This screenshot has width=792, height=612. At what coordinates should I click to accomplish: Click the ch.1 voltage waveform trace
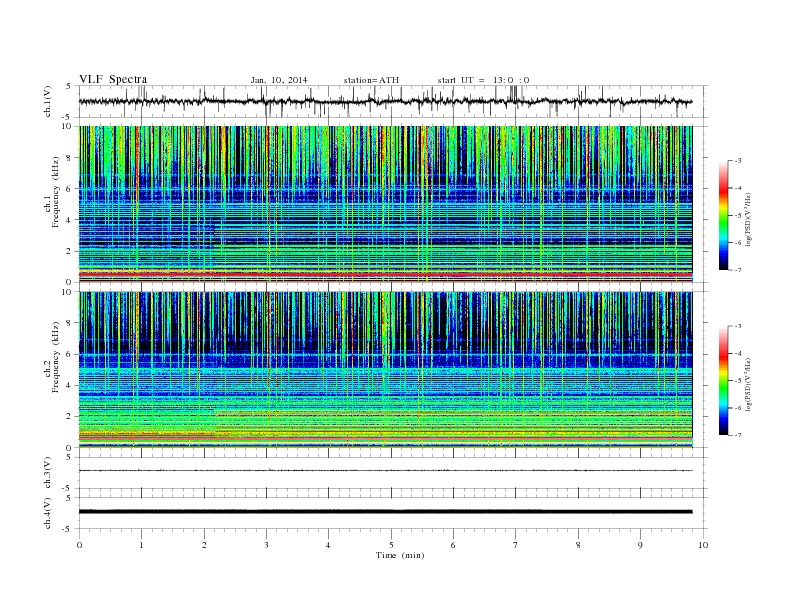(x=385, y=101)
